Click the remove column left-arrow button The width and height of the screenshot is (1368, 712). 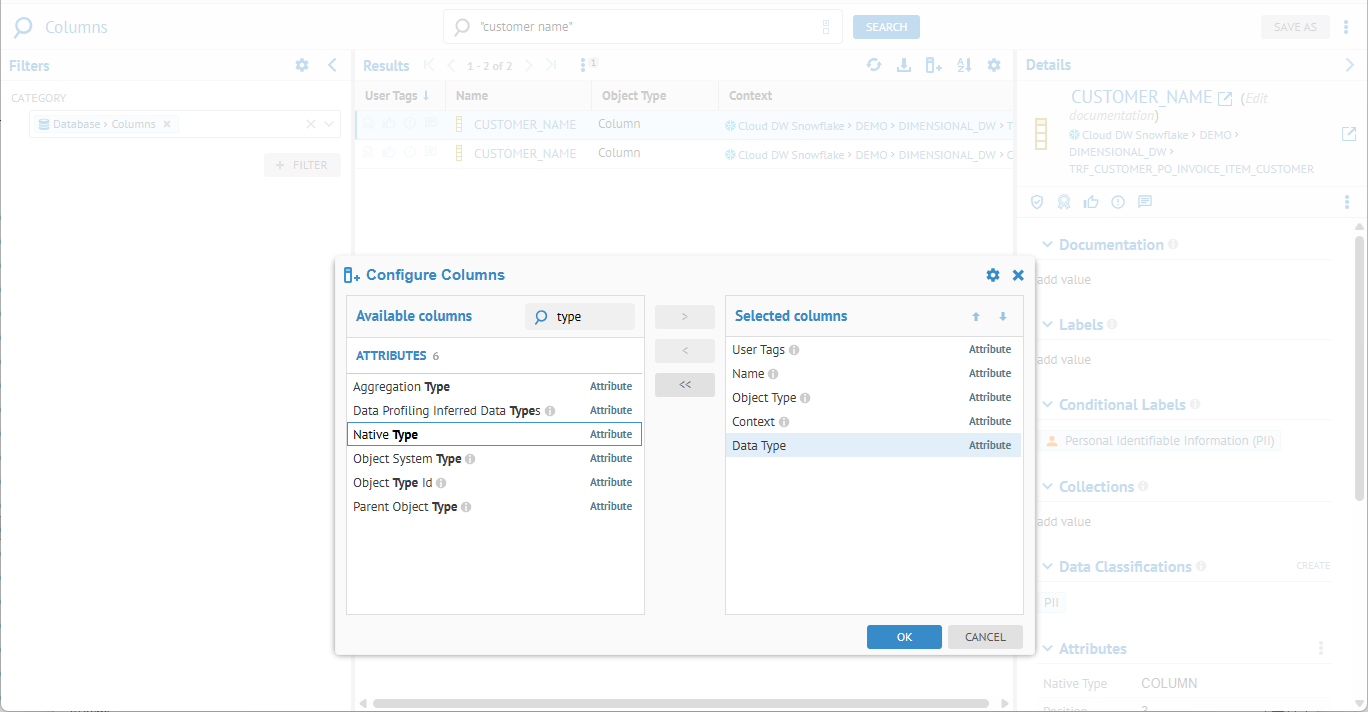coord(684,351)
